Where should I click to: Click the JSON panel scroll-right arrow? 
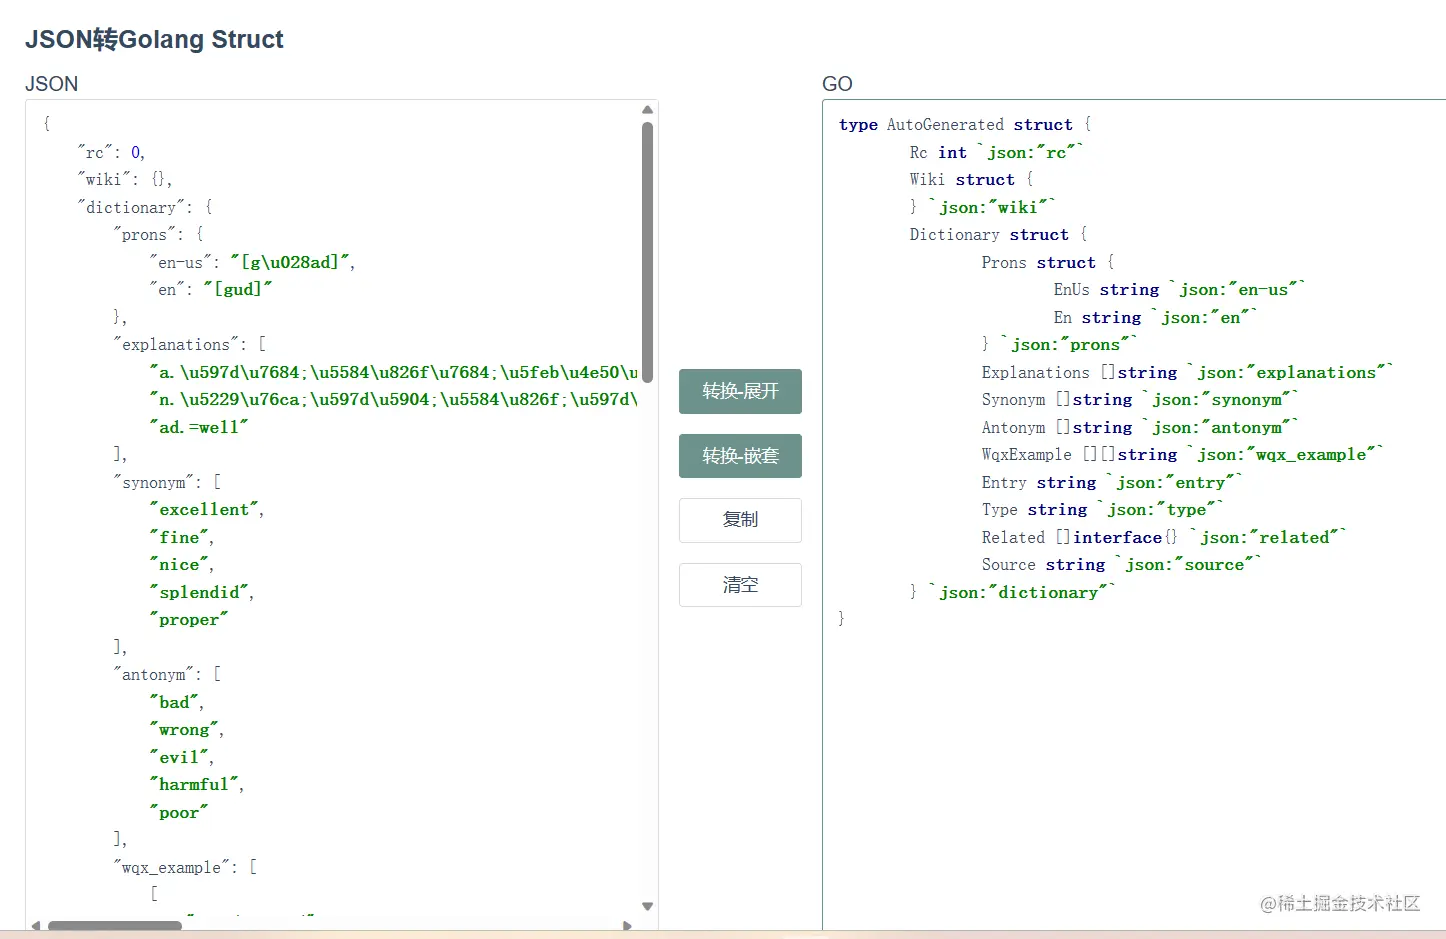pos(627,926)
